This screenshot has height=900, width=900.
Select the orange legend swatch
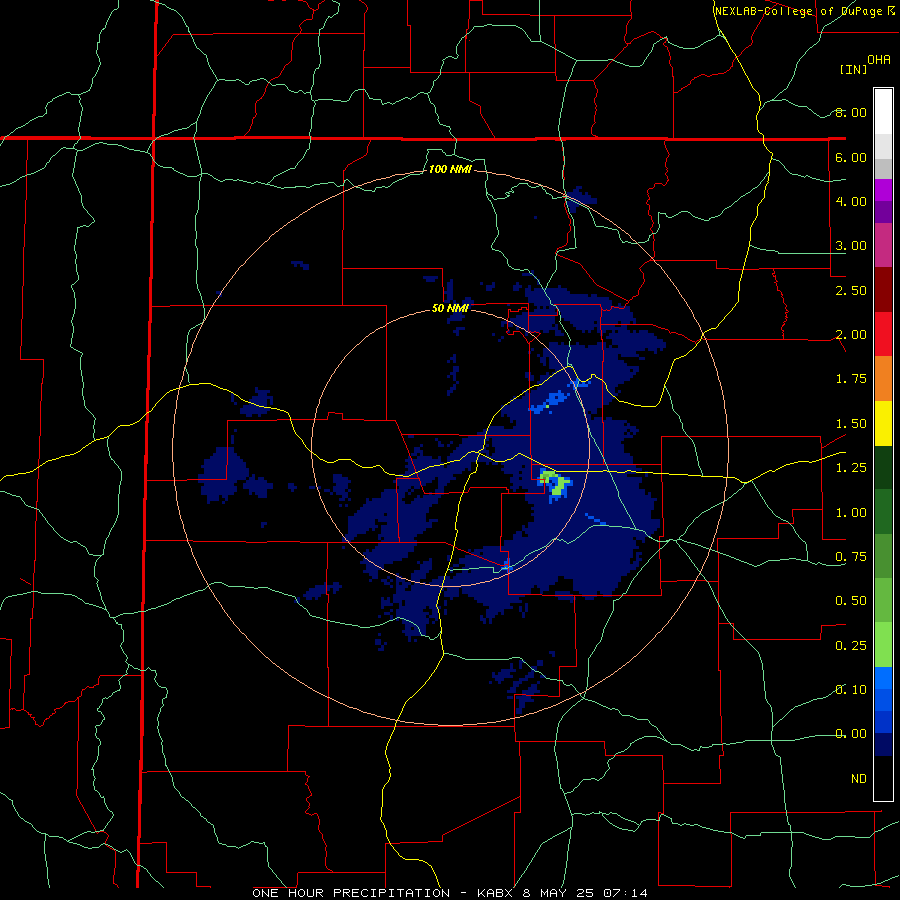[x=883, y=379]
